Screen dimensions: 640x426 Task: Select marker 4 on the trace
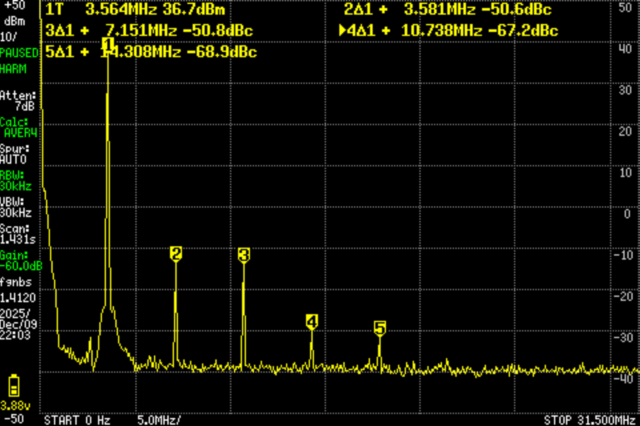312,321
